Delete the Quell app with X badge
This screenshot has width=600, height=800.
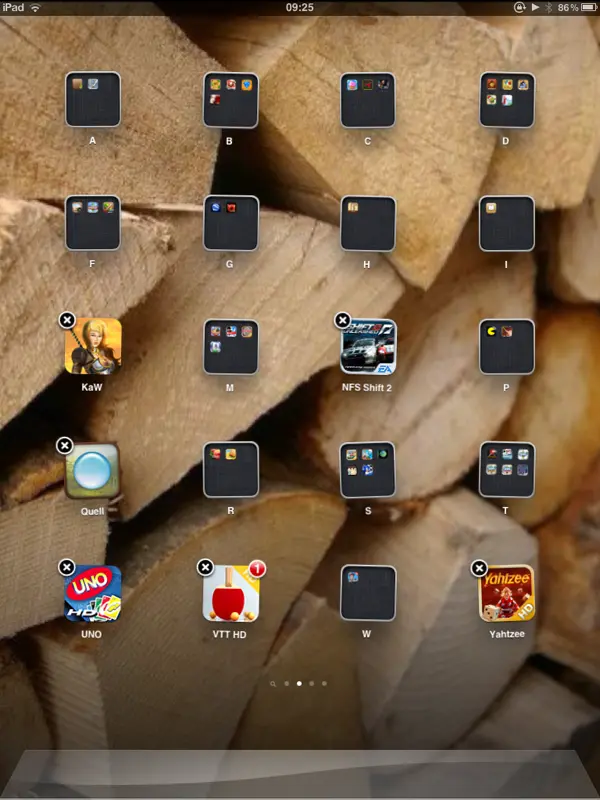tap(64, 444)
